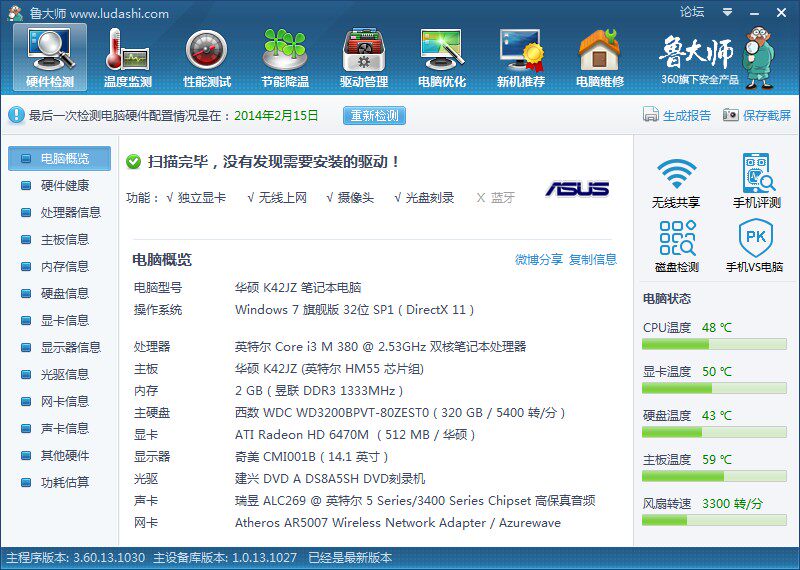The image size is (800, 570).
Task: Click the 2 GB DDR3 1333MHz memory text
Action: [x=319, y=391]
